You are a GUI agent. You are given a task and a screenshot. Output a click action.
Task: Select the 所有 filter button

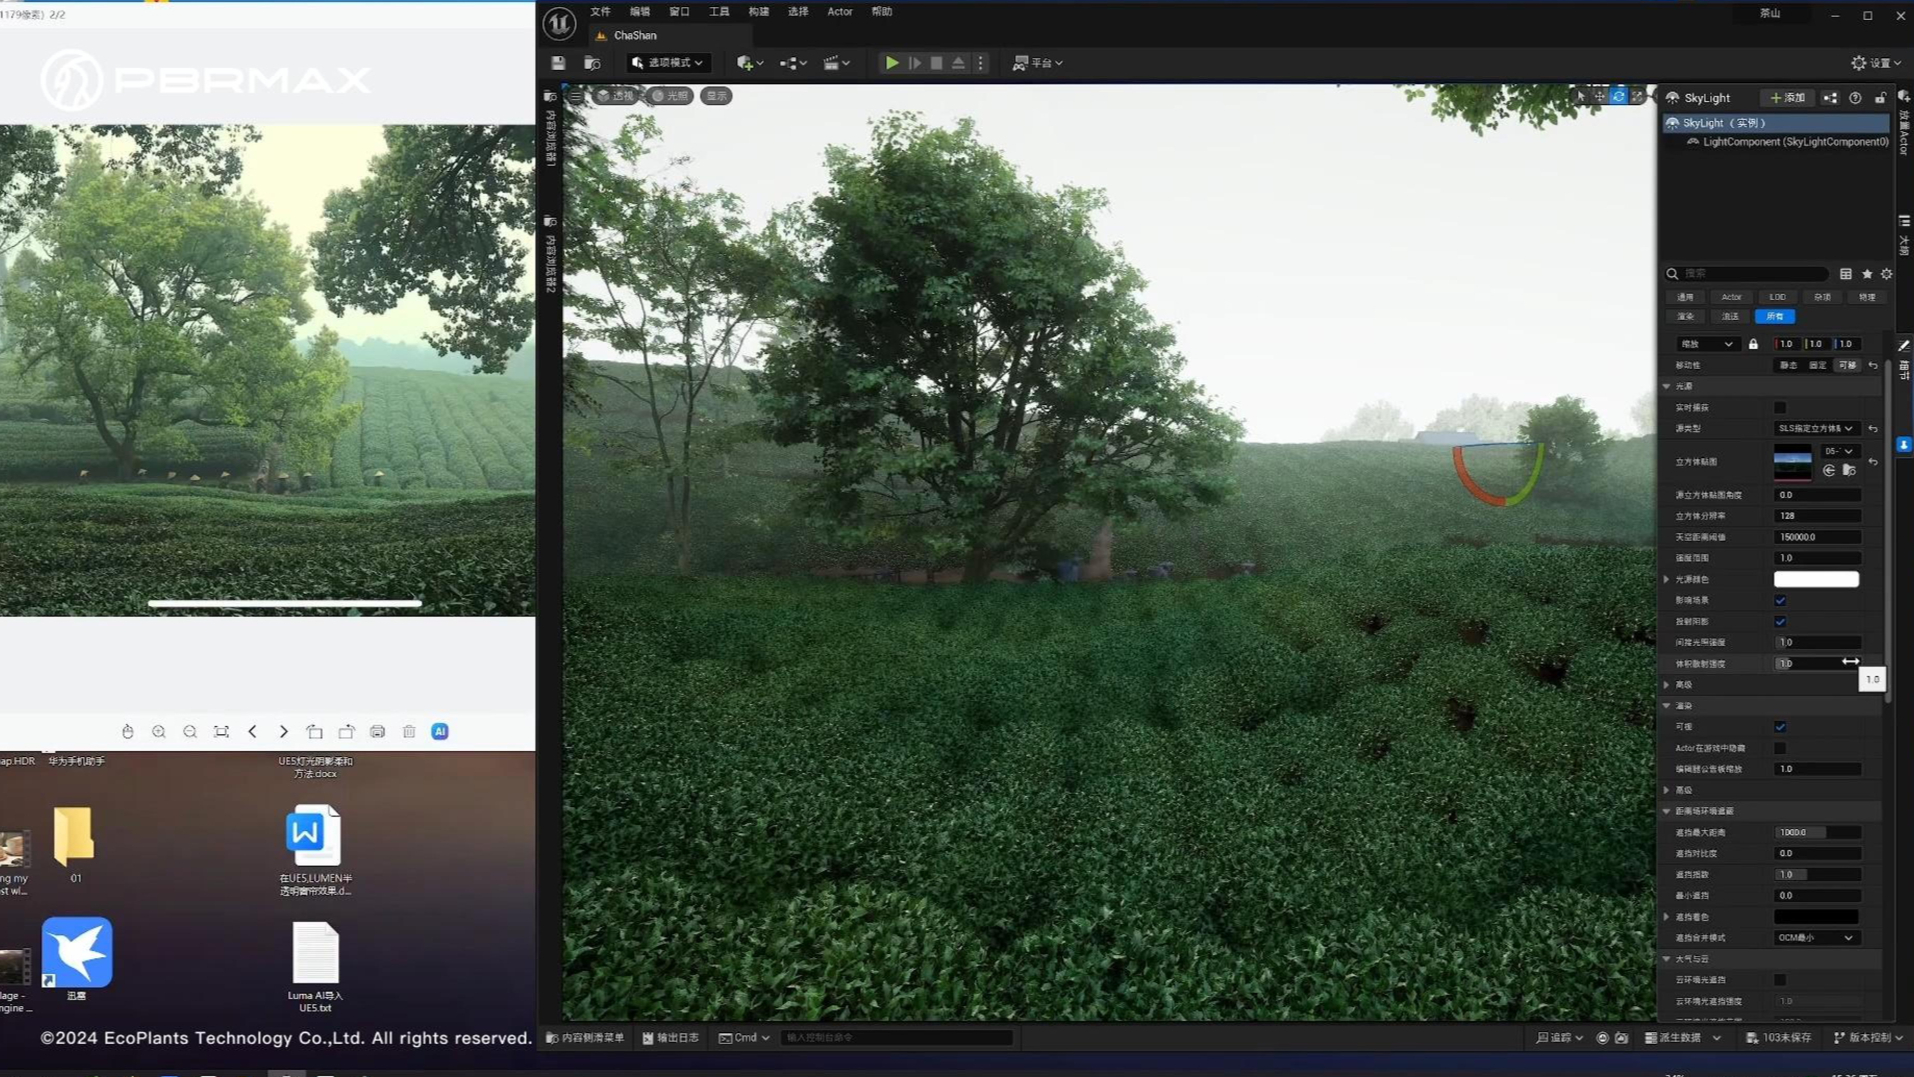coord(1775,316)
